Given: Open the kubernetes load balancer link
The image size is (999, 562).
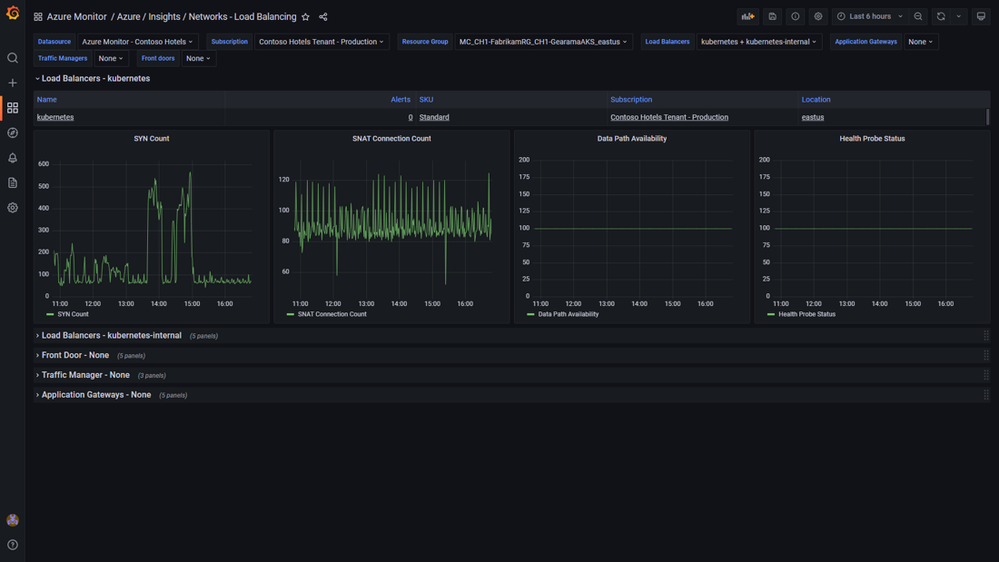Looking at the screenshot, I should [55, 117].
